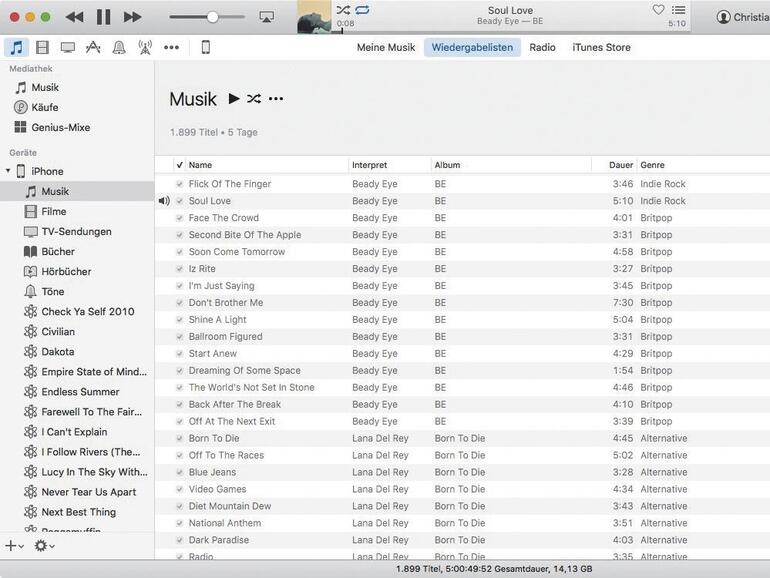Toggle shuffle in the now playing bar
Viewport: 770px width, 578px height.
(343, 10)
